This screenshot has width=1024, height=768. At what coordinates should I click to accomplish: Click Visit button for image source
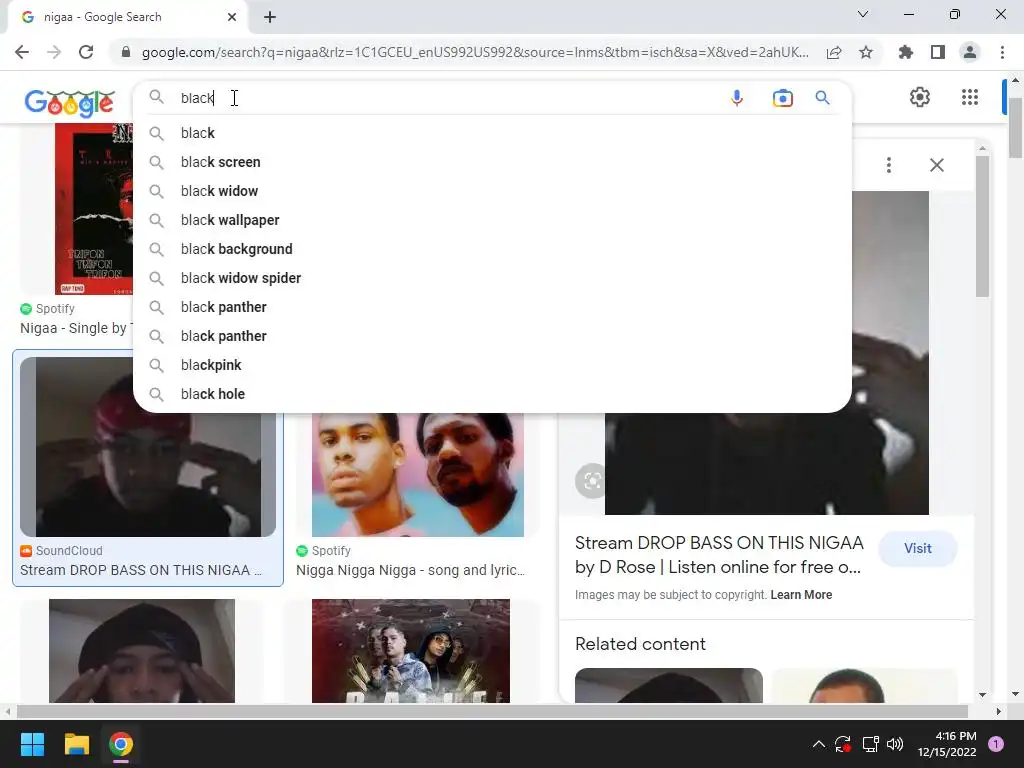click(918, 549)
